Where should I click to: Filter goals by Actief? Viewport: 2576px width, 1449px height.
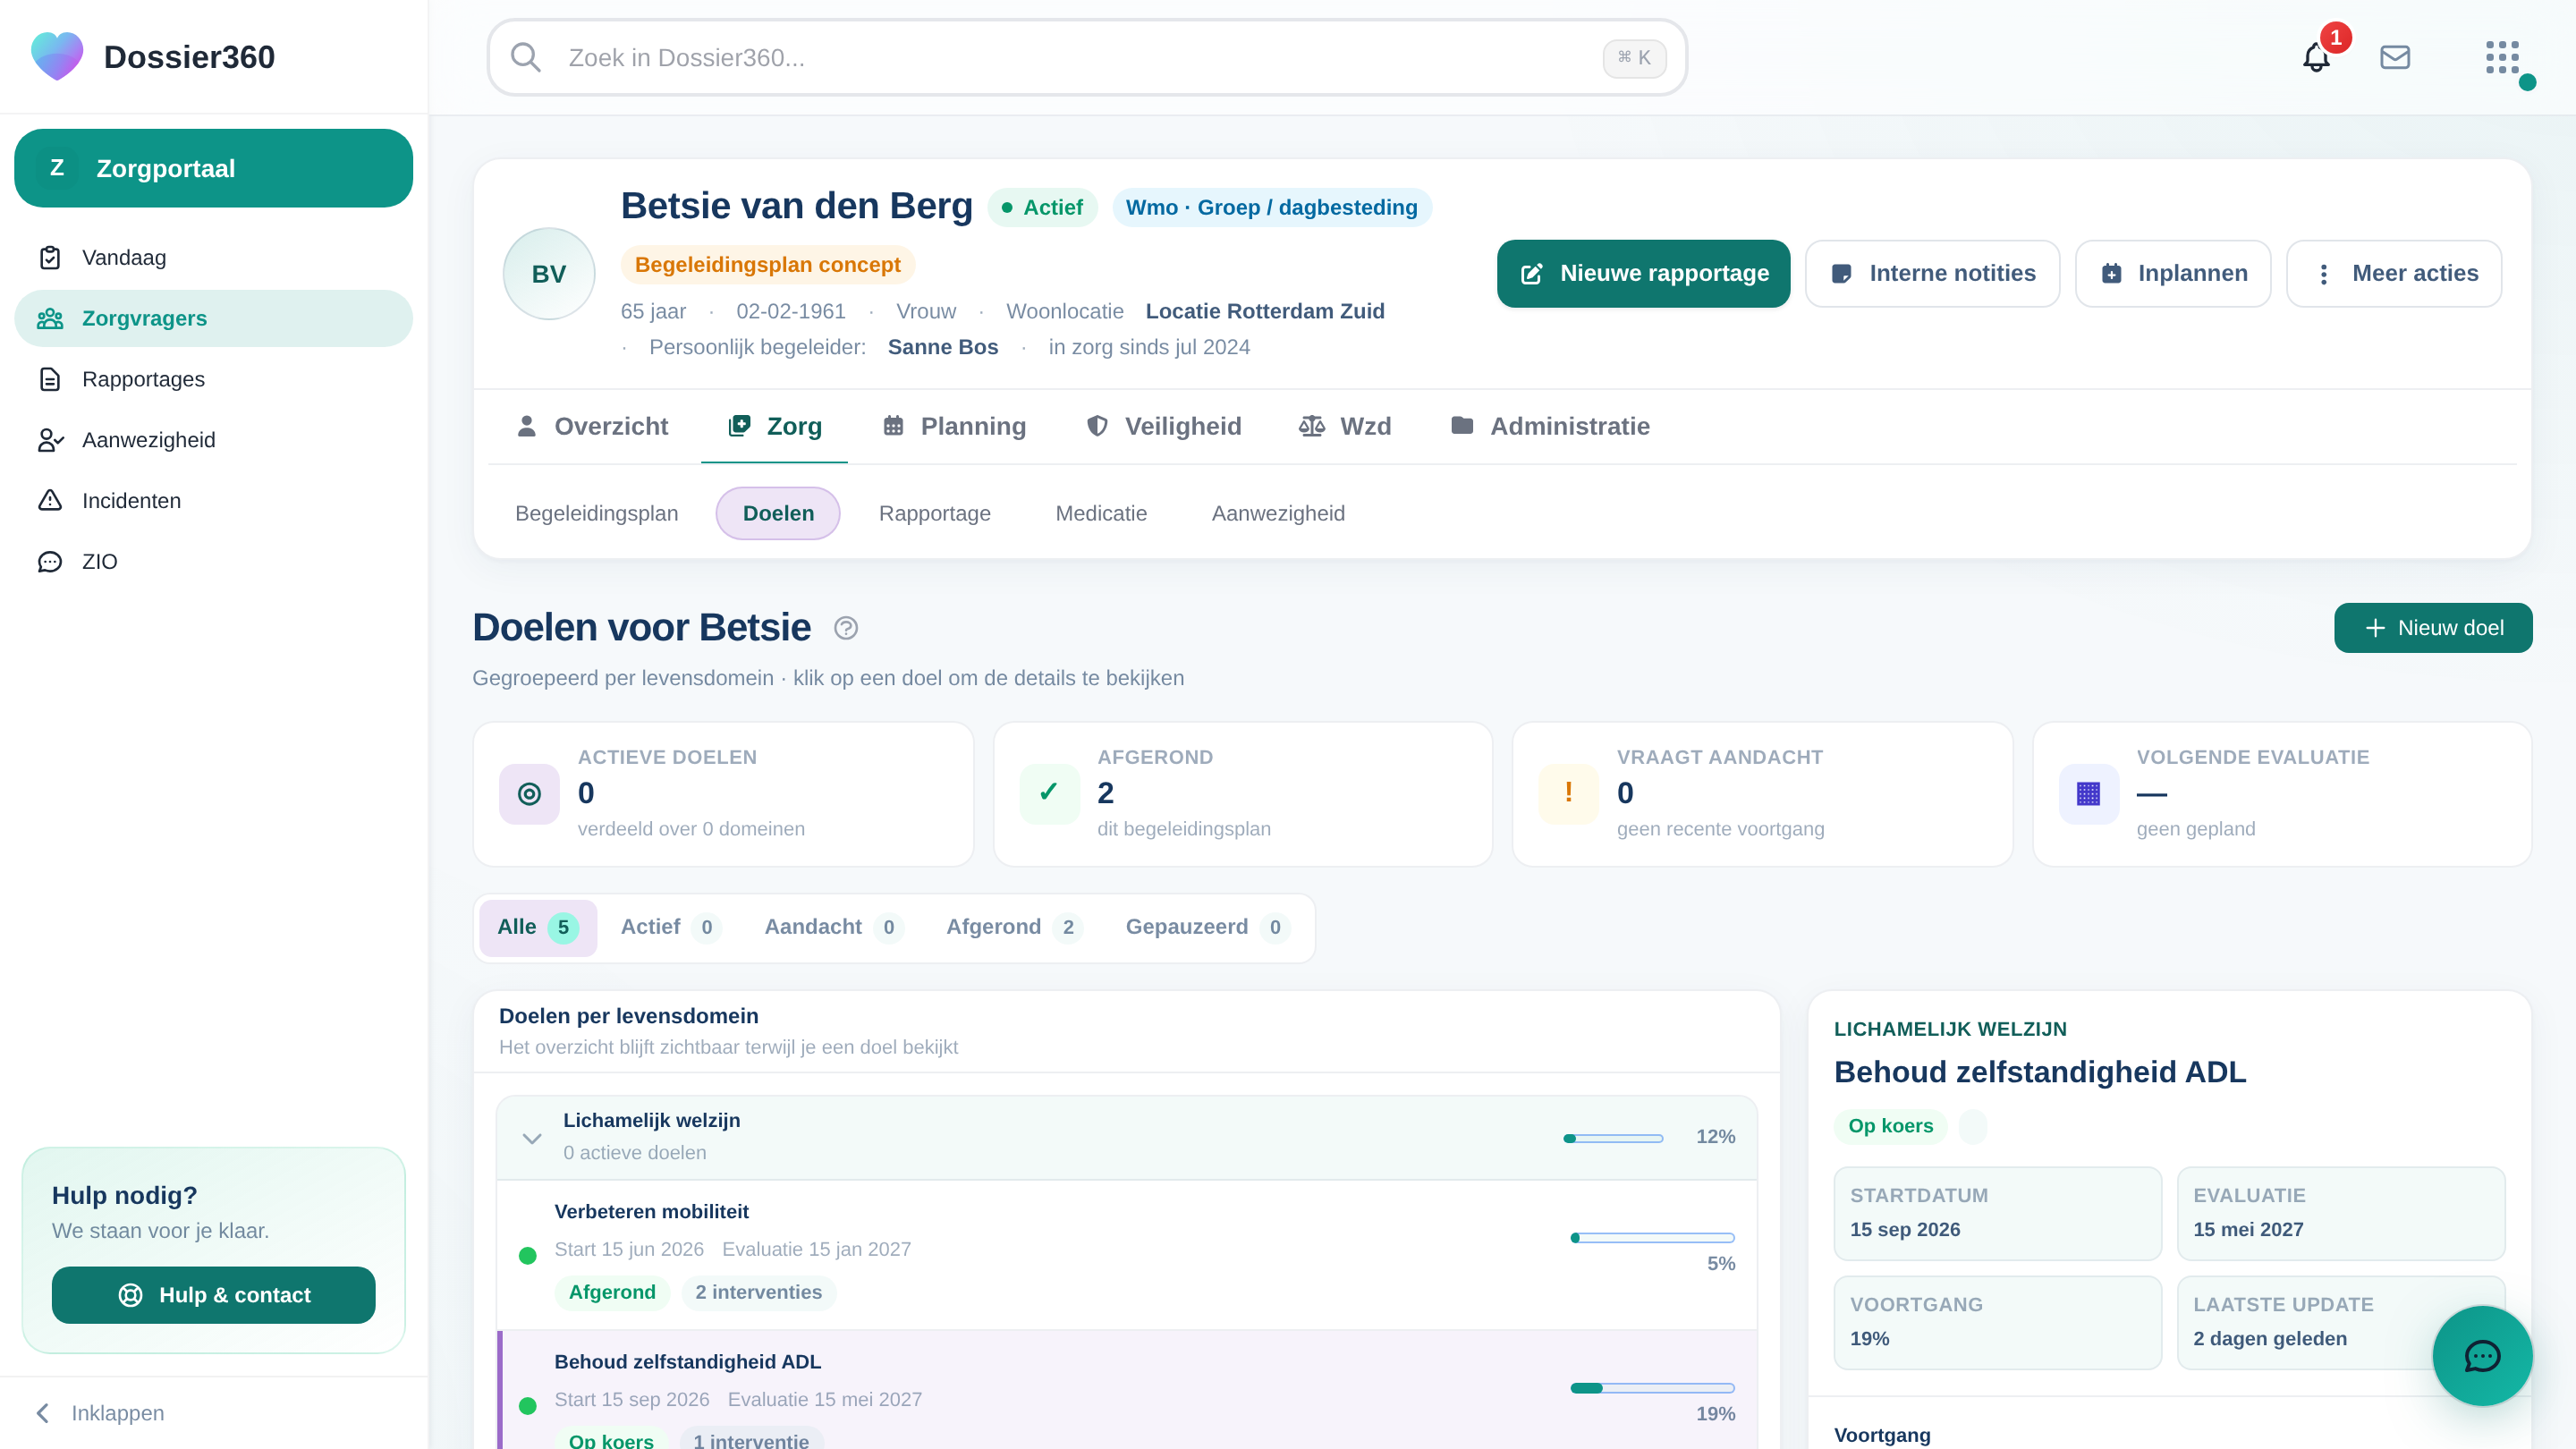click(x=669, y=927)
